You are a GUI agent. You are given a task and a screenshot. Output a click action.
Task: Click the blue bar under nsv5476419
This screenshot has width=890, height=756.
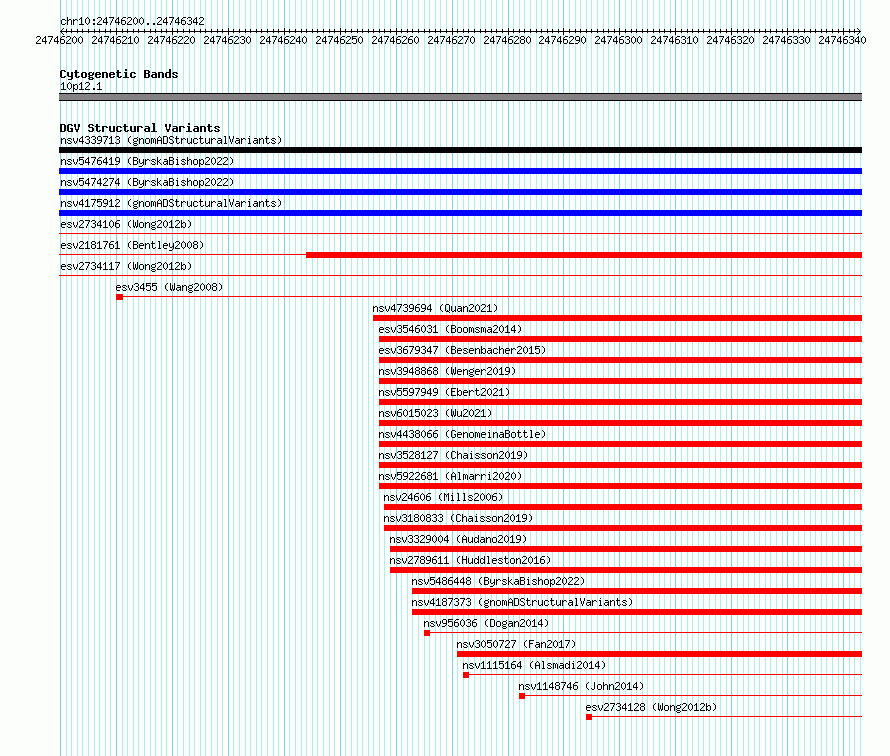[460, 171]
